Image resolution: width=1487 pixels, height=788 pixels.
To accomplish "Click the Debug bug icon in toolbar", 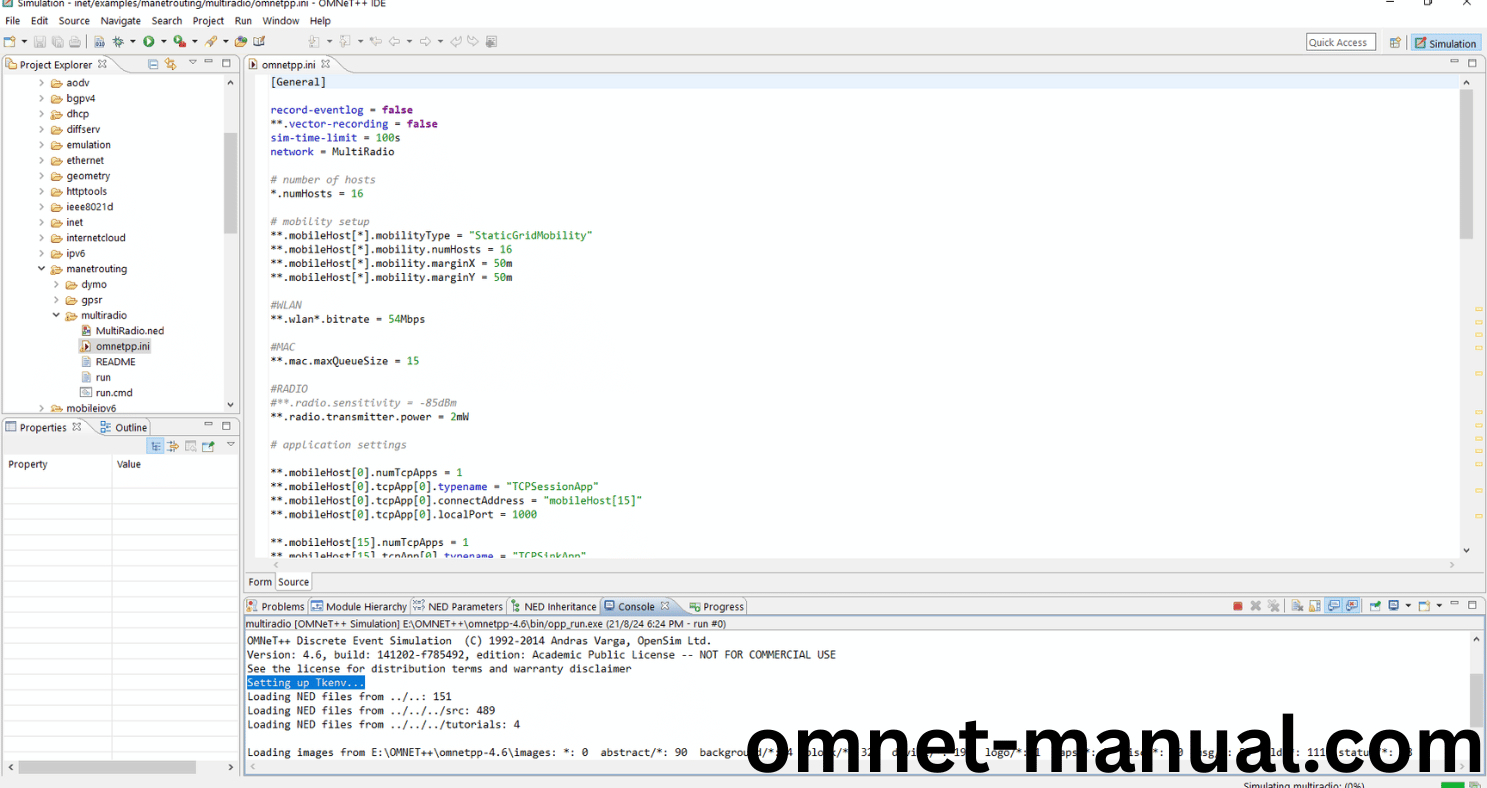I will 118,42.
